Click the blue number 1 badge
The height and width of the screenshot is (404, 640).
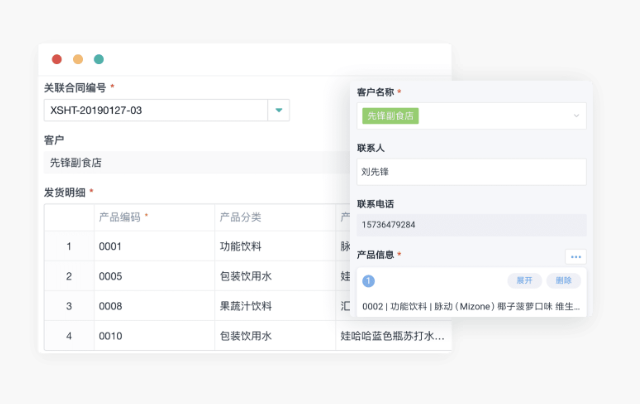[368, 281]
